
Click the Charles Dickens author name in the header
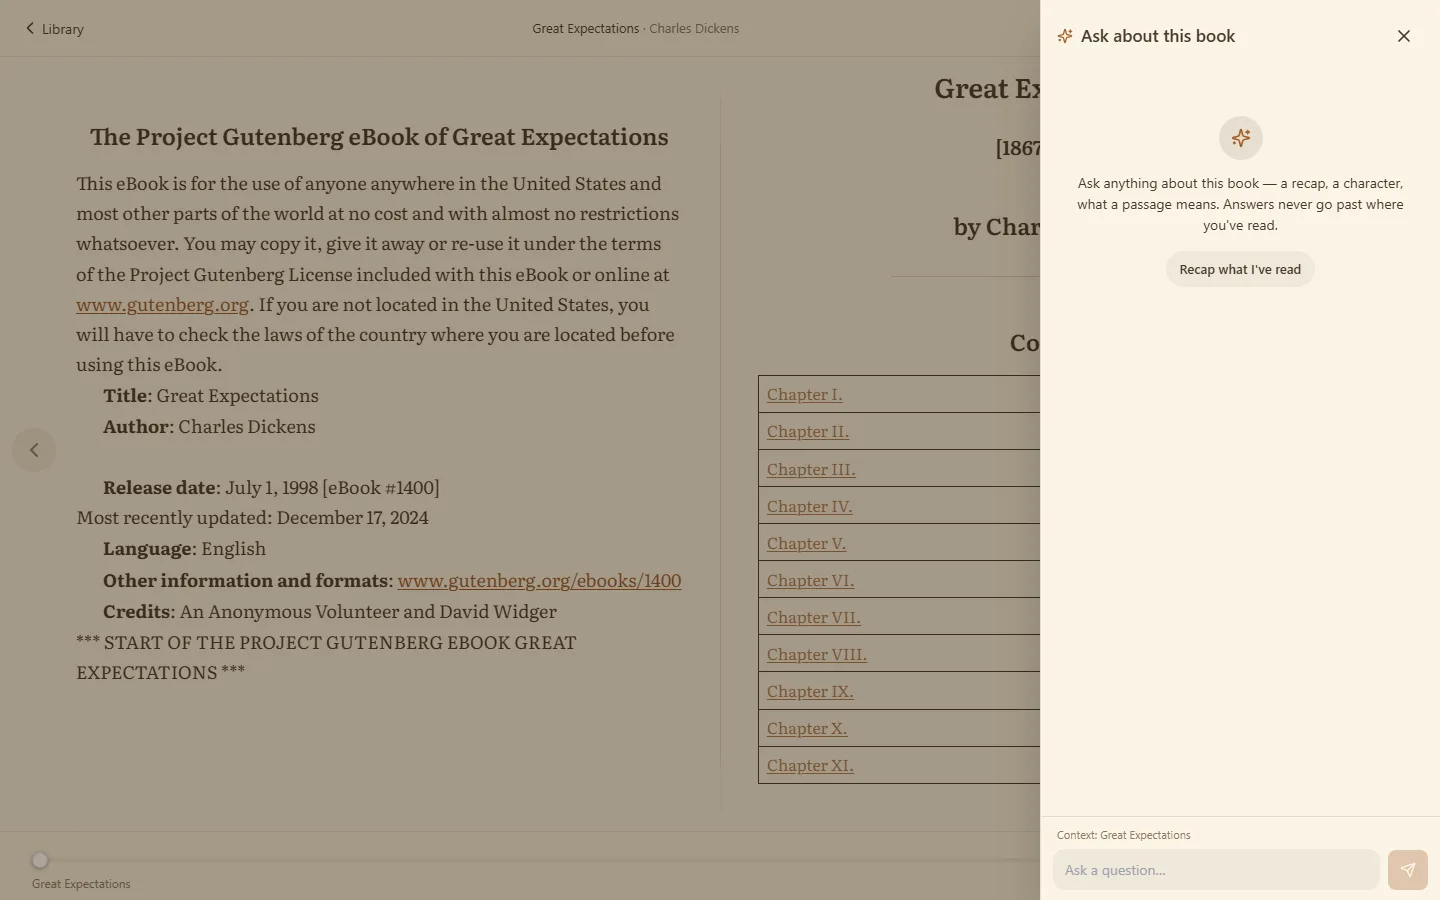click(694, 28)
